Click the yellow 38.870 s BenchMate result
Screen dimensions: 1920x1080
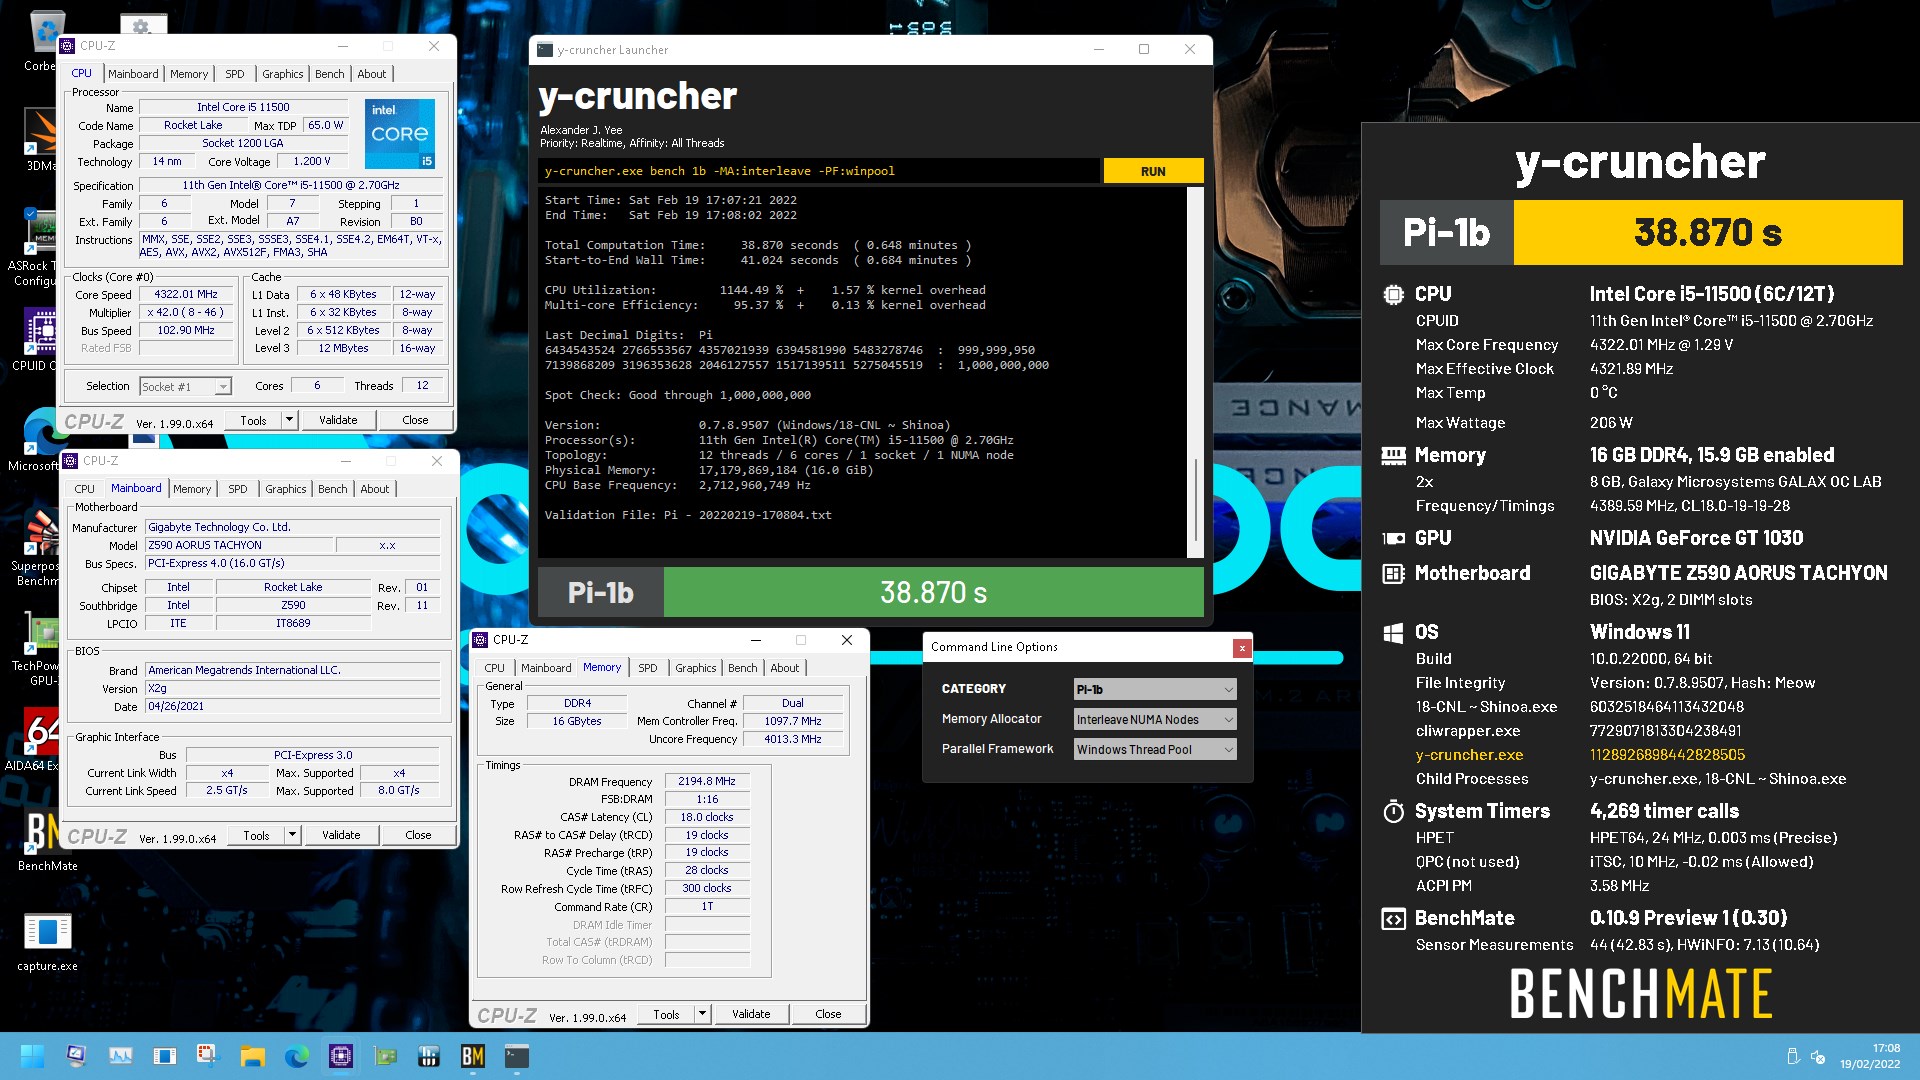point(1708,232)
